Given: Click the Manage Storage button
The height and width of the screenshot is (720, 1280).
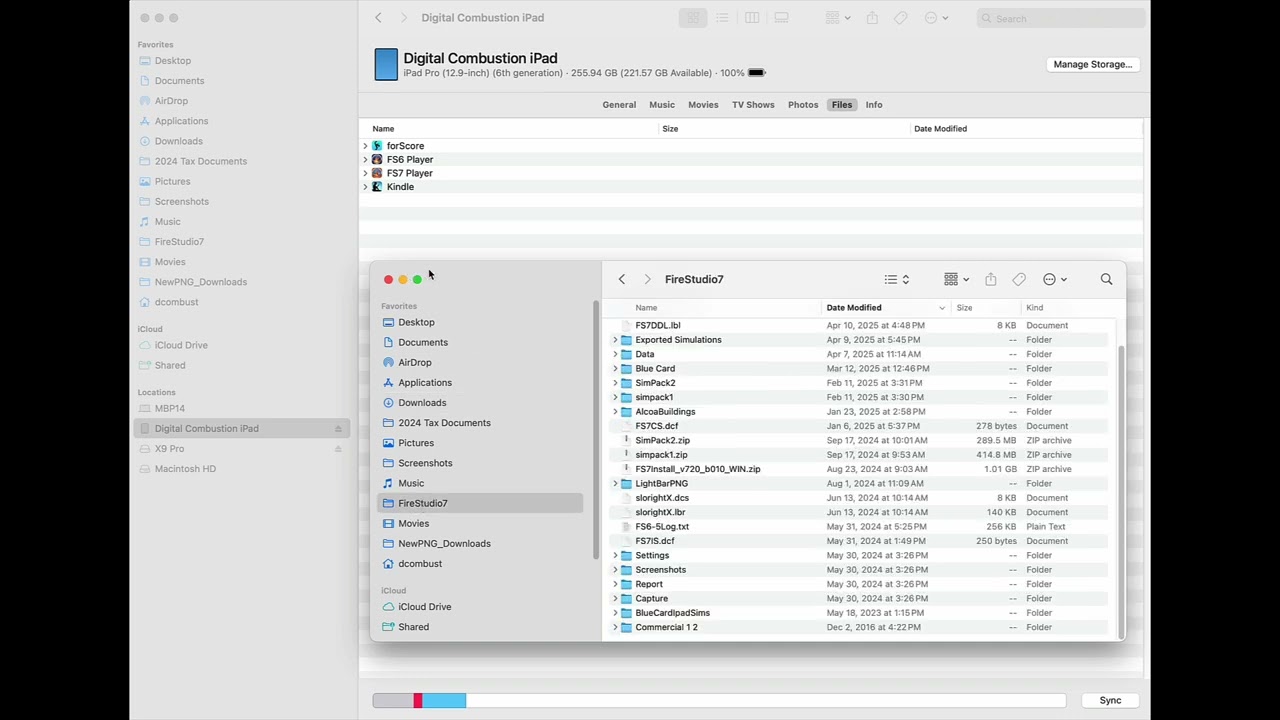Looking at the screenshot, I should tap(1093, 64).
